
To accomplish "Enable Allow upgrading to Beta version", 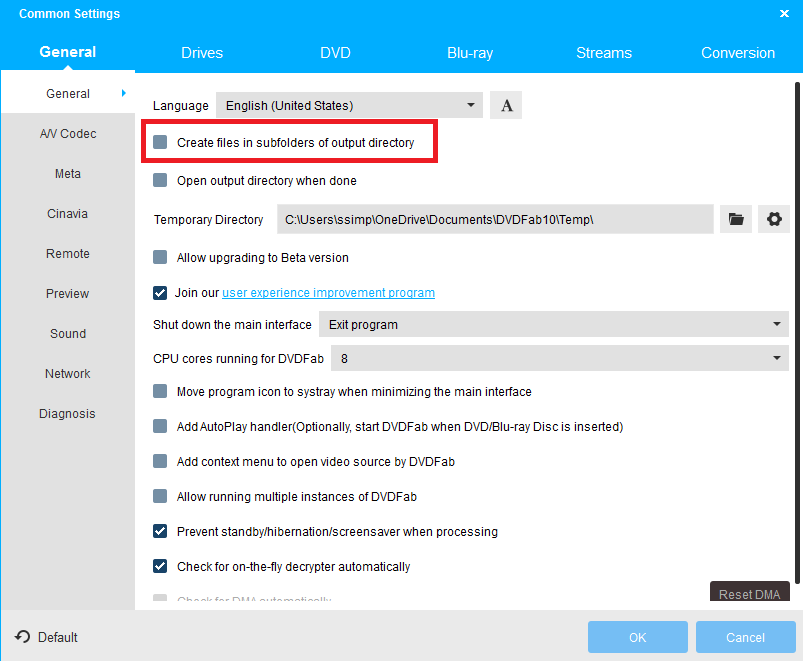I will (160, 257).
